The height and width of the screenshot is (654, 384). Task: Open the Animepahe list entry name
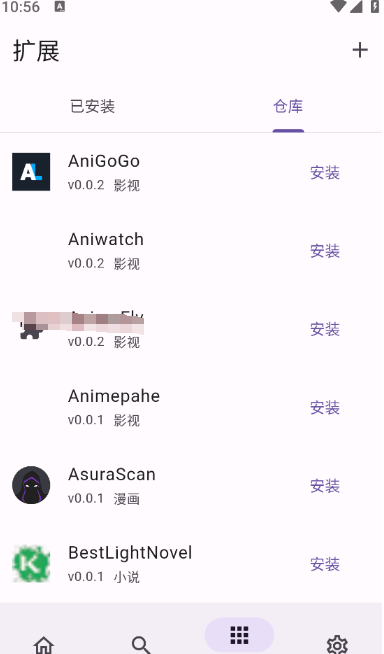point(114,396)
